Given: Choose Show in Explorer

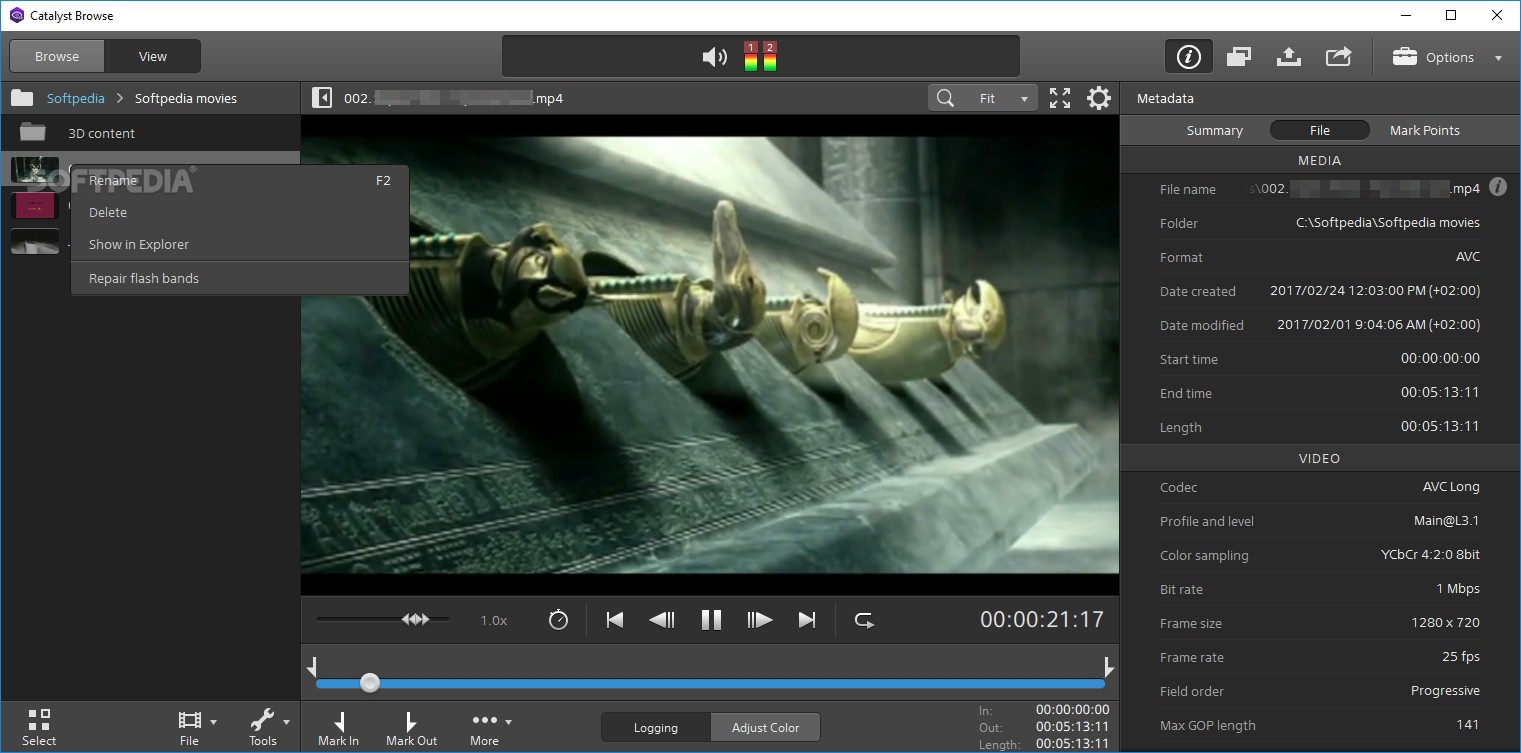Looking at the screenshot, I should click(240, 244).
